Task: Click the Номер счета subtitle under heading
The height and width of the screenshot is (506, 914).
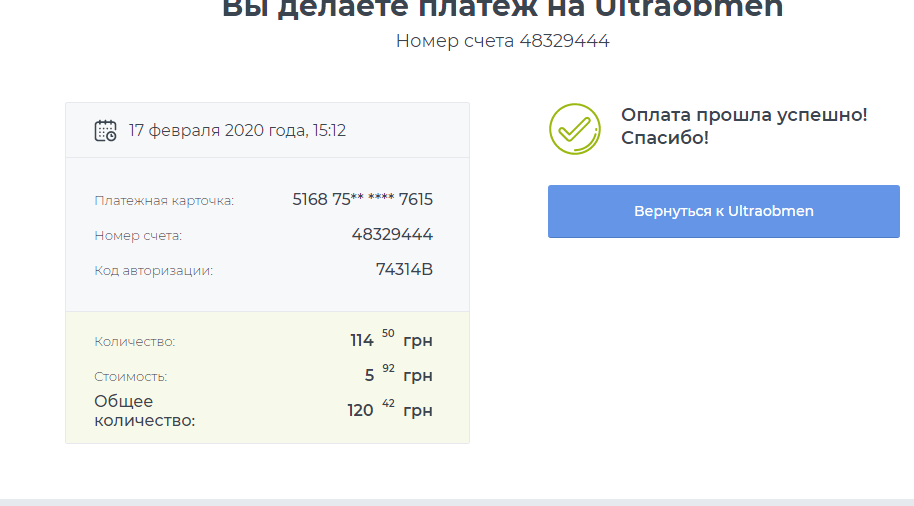Action: pos(502,41)
